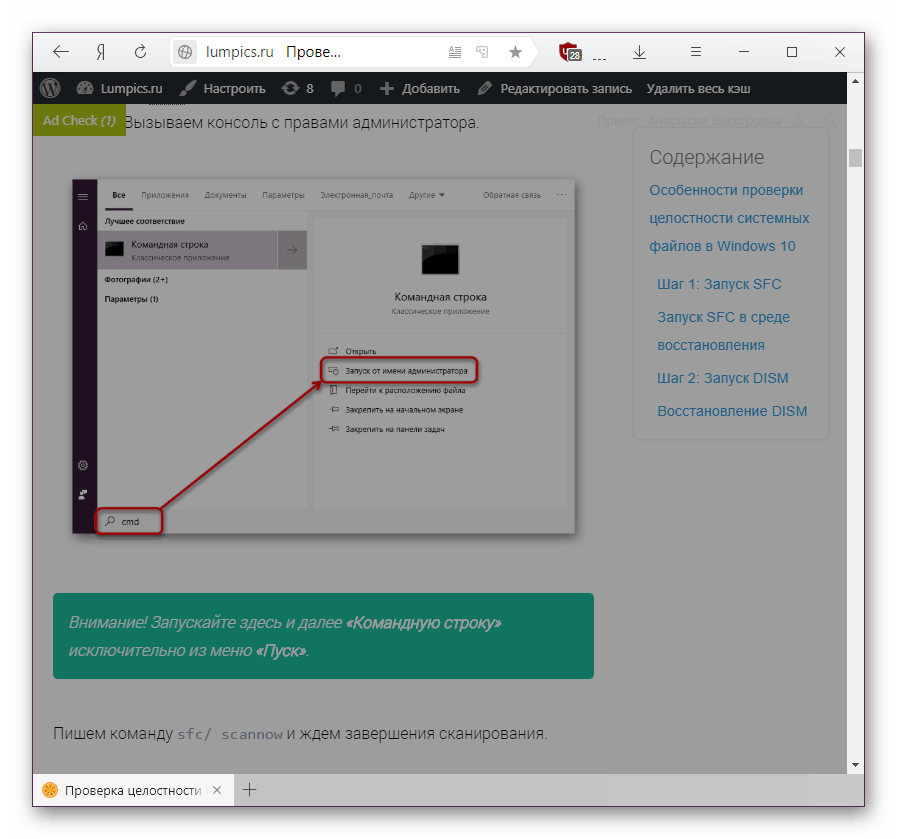Click the translate page icon
Viewport: 897px width, 839px height.
(482, 52)
